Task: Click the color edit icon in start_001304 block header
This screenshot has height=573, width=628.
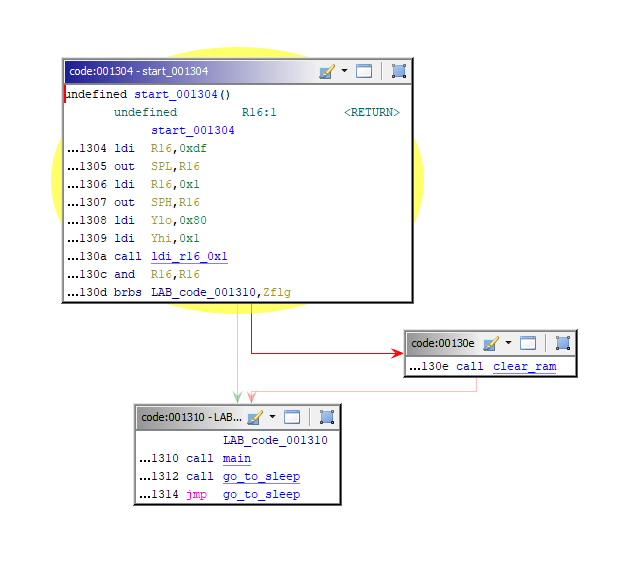Action: coord(326,72)
